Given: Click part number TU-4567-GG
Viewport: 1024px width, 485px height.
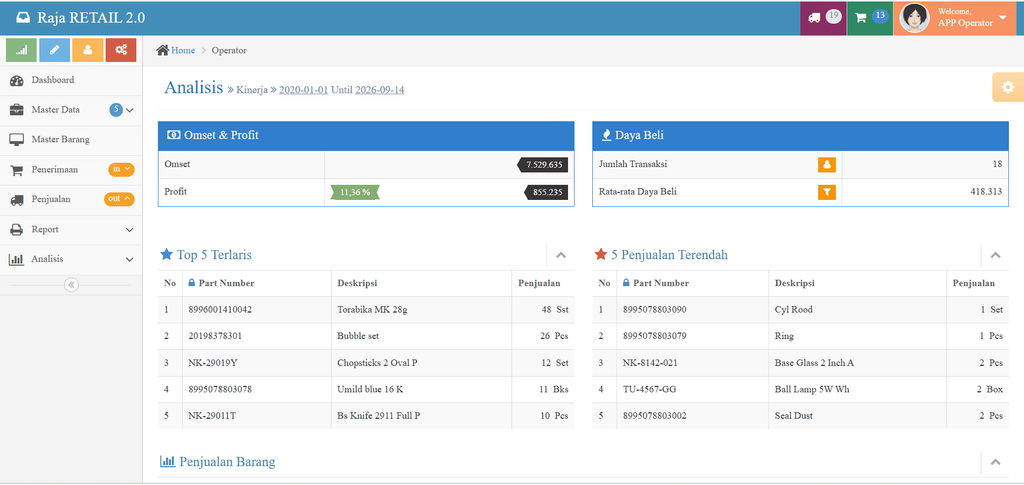Looking at the screenshot, I should (649, 390).
